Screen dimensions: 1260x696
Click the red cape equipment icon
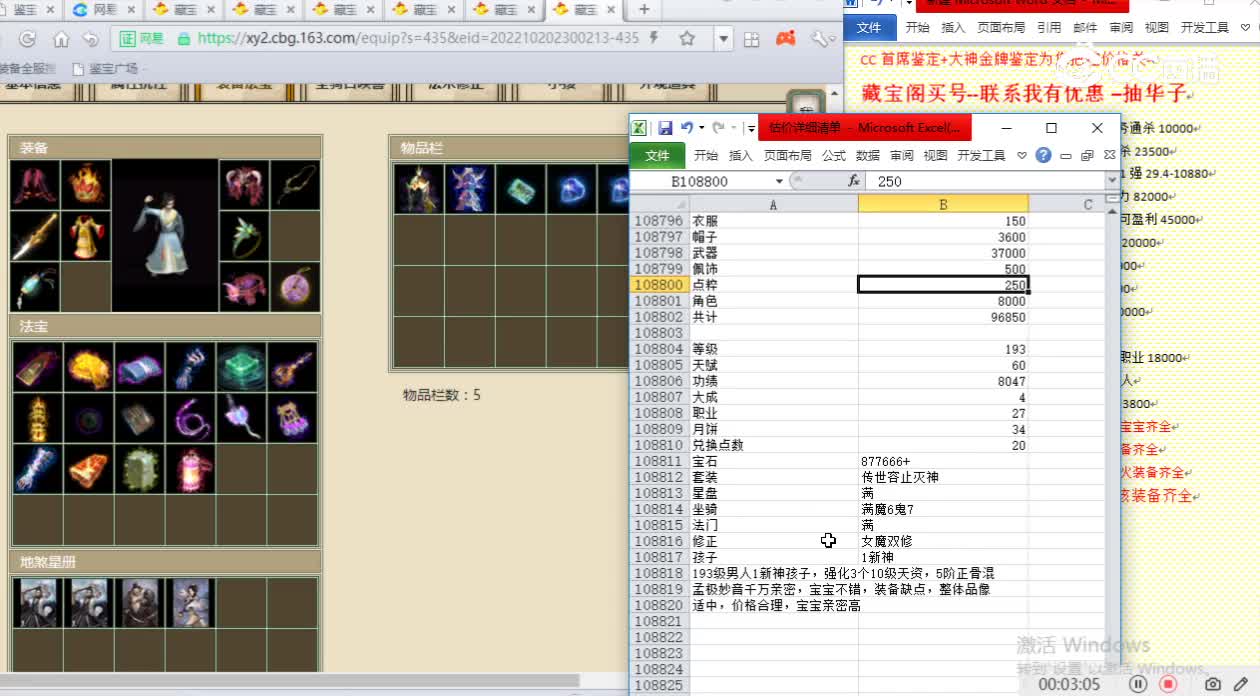coord(35,185)
